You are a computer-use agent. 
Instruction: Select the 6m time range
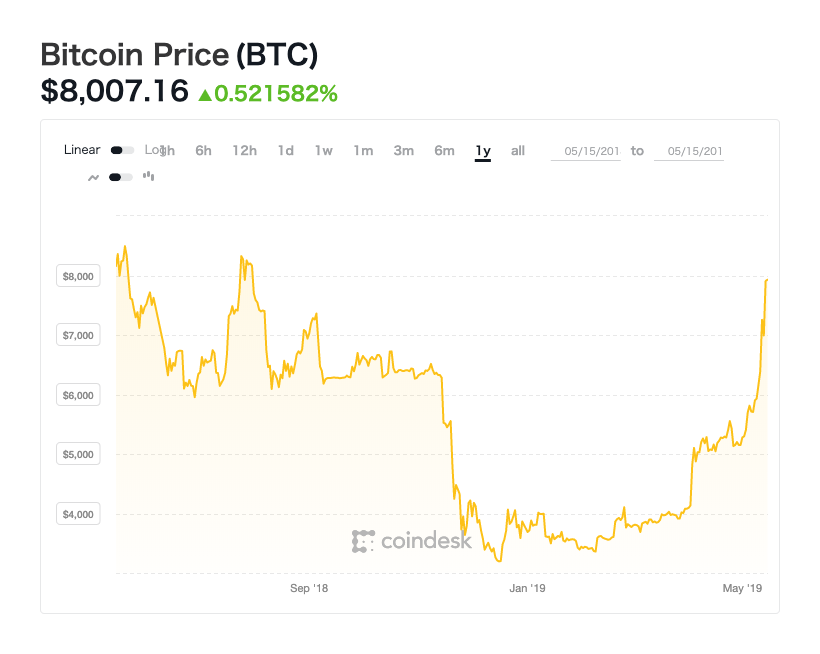tap(445, 151)
